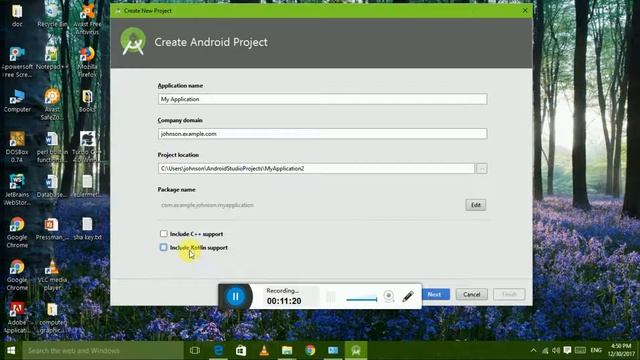Click the taskbar search box
This screenshot has height=360, width=640.
pos(103,350)
